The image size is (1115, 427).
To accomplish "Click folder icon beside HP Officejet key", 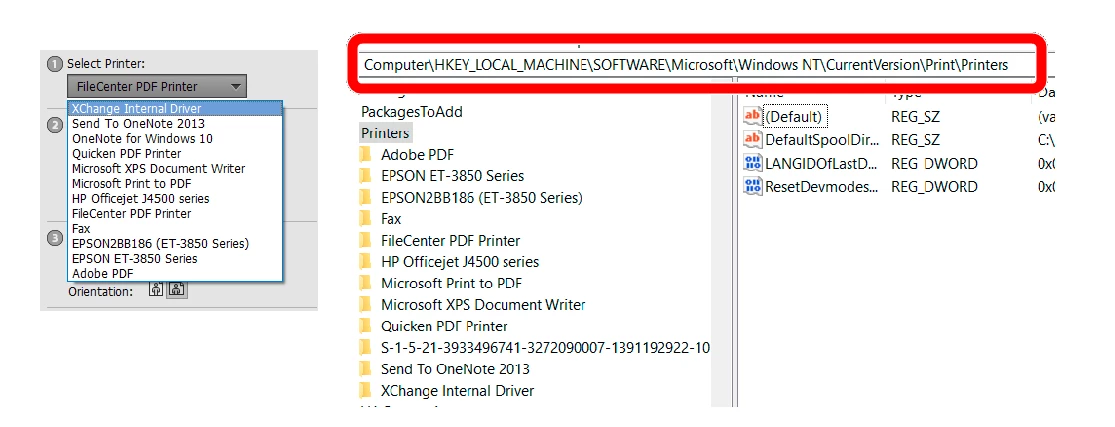I will pos(366,262).
